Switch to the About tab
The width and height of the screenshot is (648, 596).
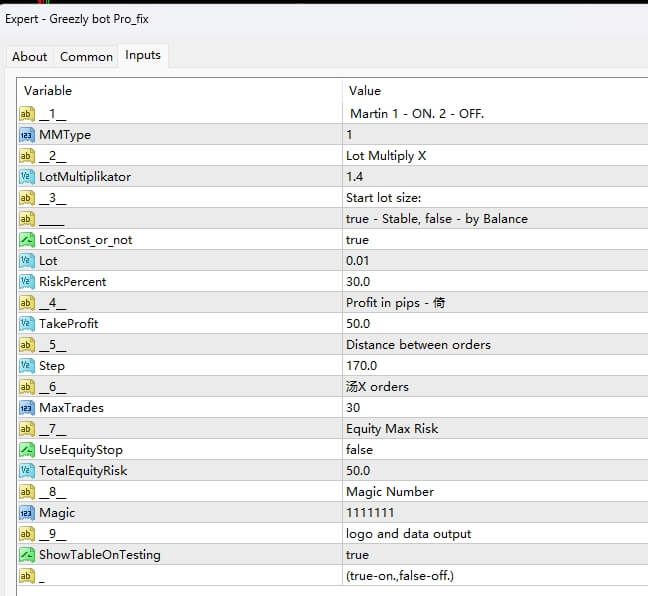[29, 57]
